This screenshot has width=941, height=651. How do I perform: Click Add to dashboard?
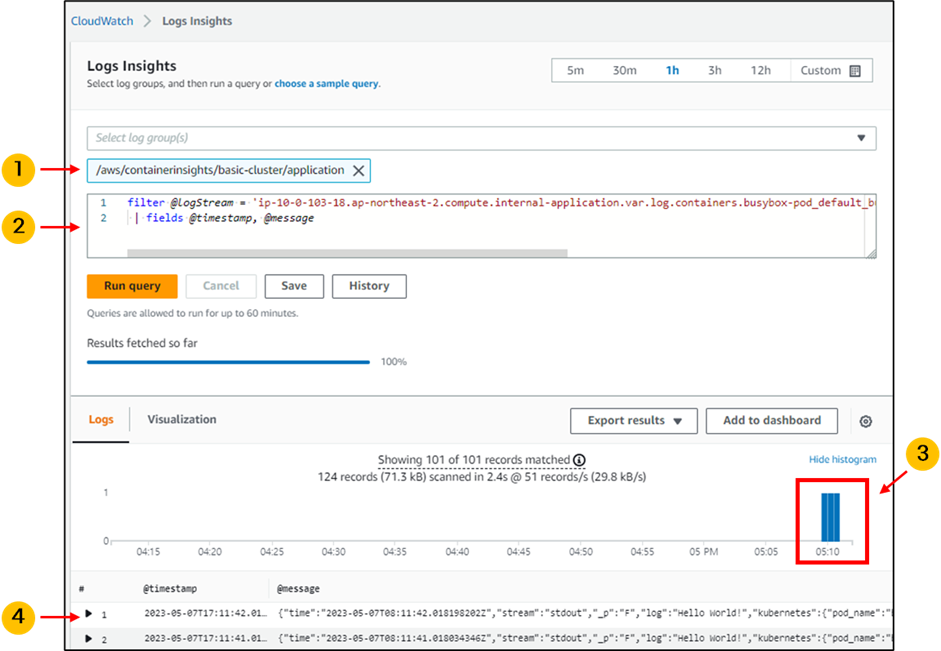click(x=772, y=421)
